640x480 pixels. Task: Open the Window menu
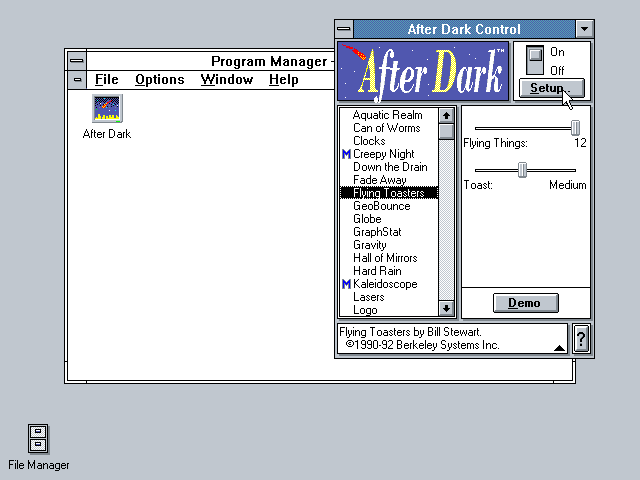click(226, 80)
